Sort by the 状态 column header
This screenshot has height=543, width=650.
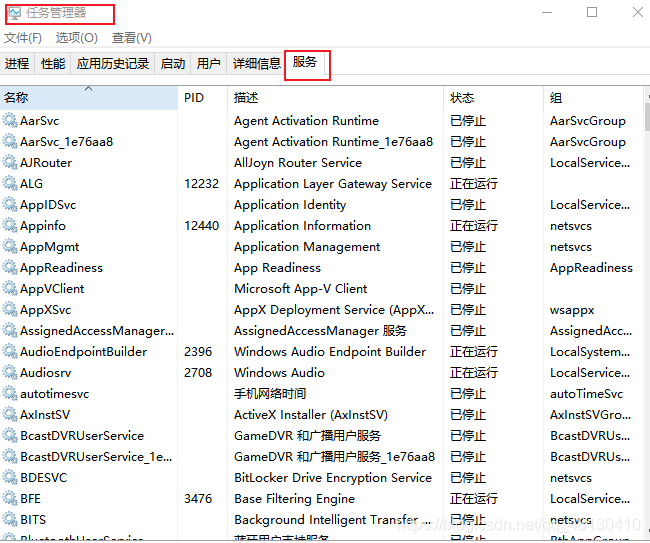[493, 98]
